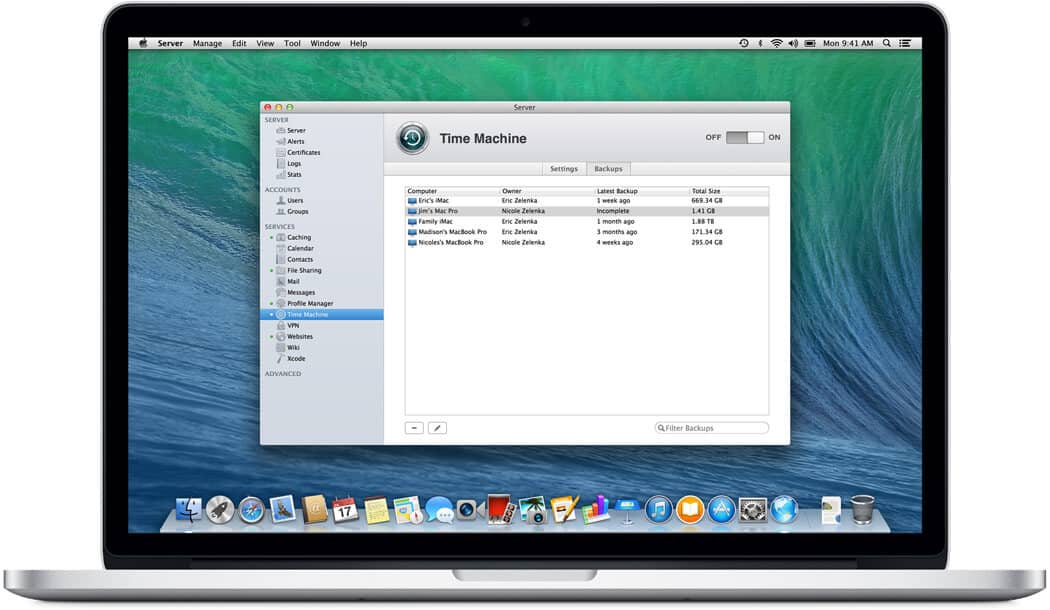The width and height of the screenshot is (1050, 610).
Task: Select Nicoles's MacBook Pro backup row
Action: (x=587, y=242)
